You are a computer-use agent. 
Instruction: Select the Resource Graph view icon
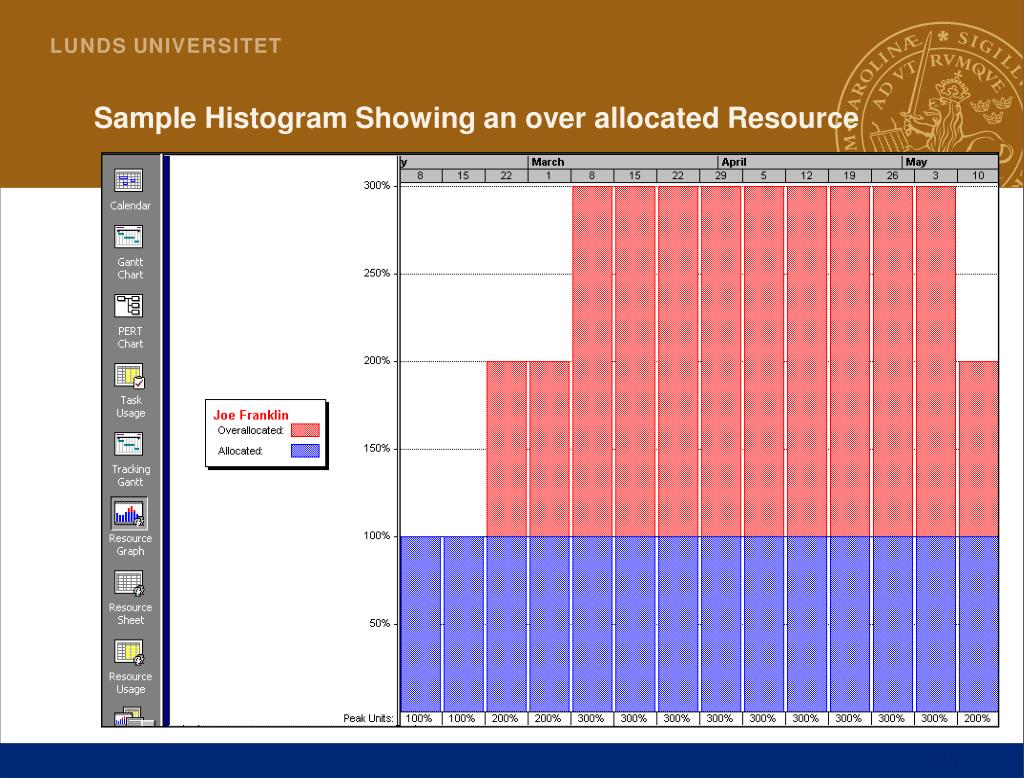pyautogui.click(x=129, y=513)
